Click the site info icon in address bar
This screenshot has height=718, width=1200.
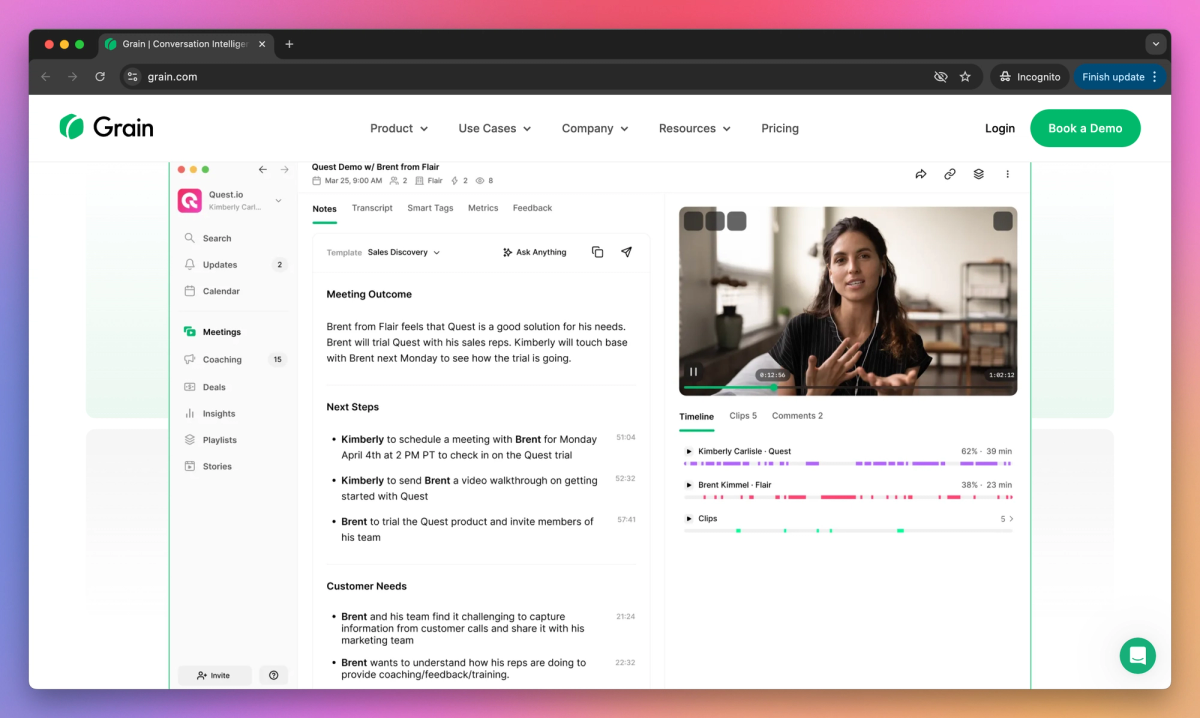[x=133, y=77]
